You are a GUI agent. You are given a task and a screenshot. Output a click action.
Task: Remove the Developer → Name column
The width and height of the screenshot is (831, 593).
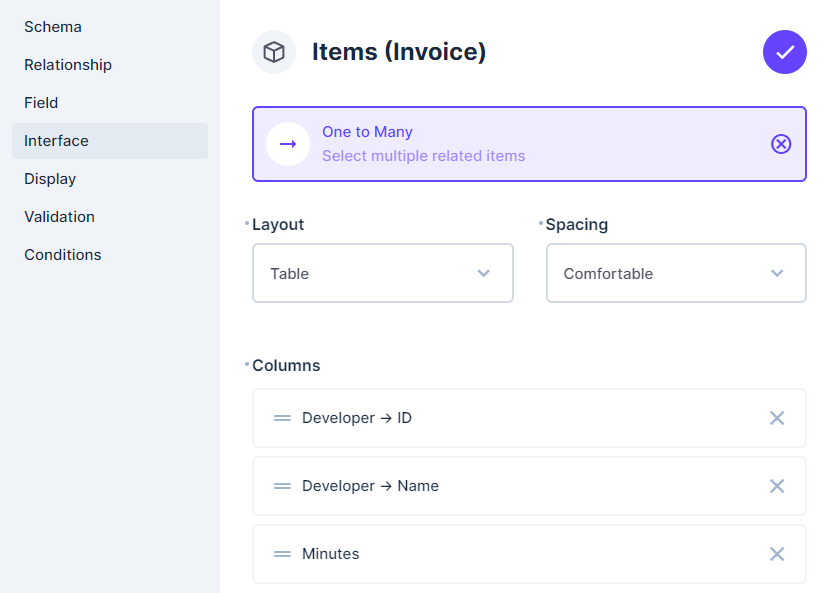click(777, 486)
